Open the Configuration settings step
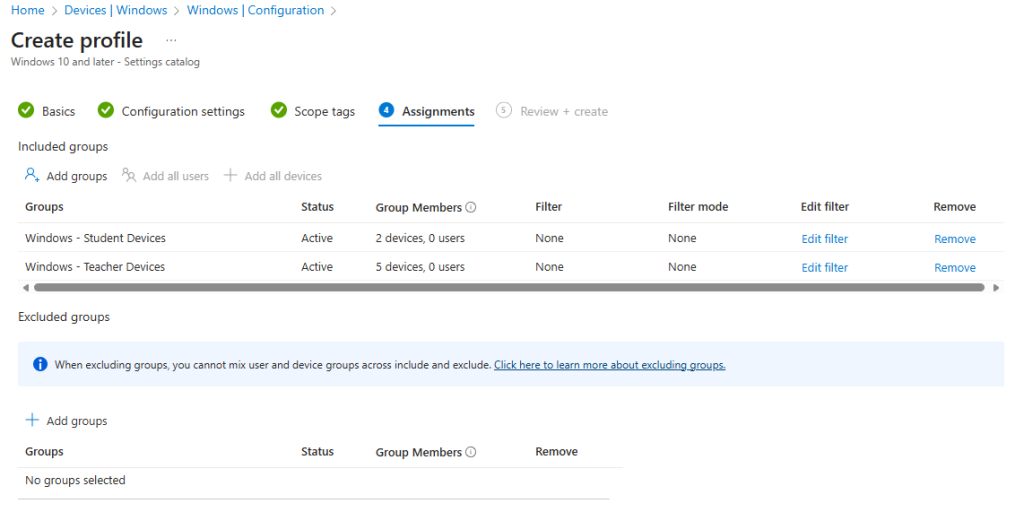Image resolution: width=1024 pixels, height=512 pixels. 182,111
